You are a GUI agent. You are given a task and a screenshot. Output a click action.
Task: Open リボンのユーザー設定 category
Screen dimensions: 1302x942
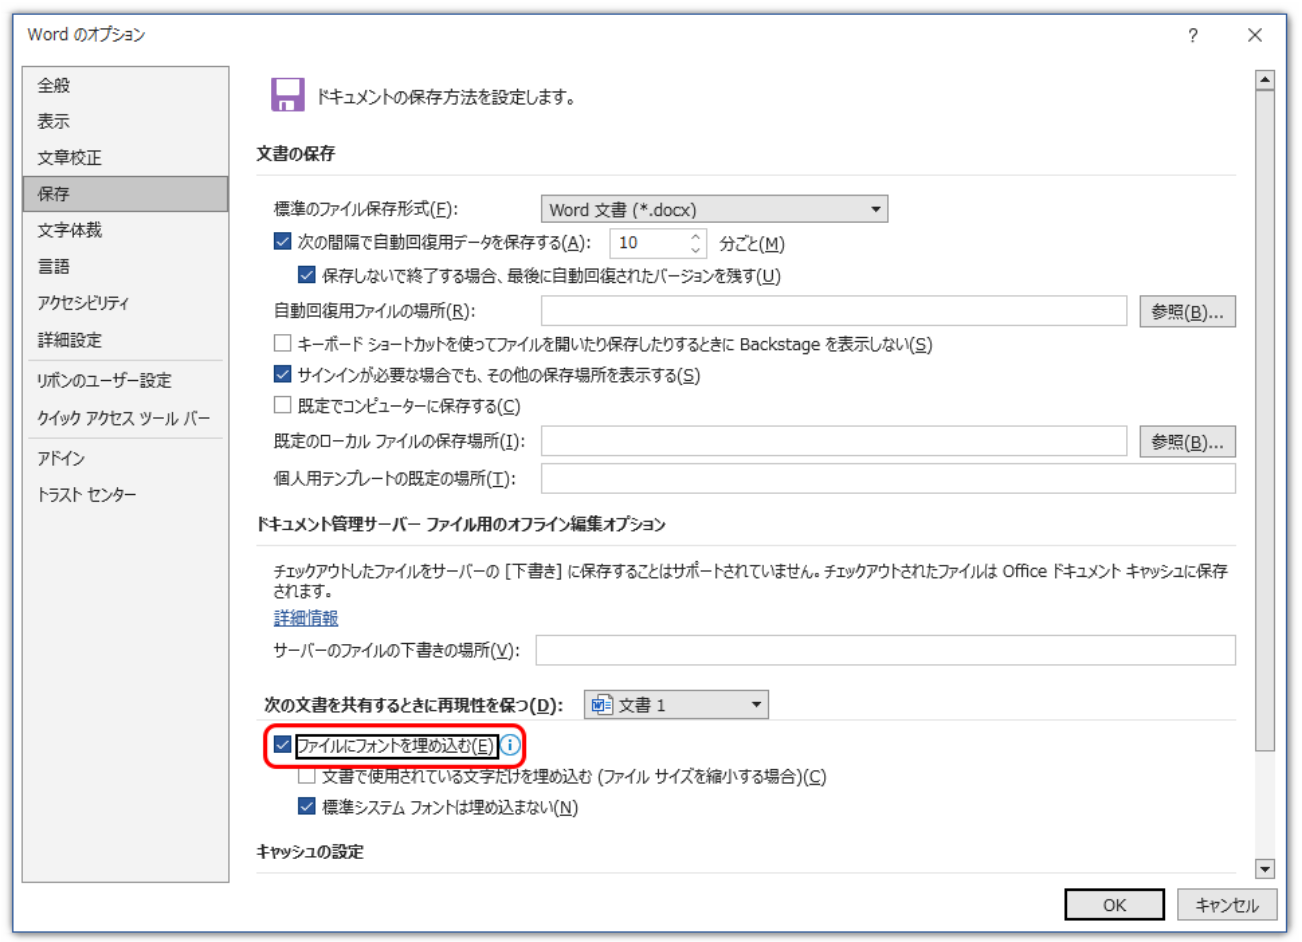125,380
